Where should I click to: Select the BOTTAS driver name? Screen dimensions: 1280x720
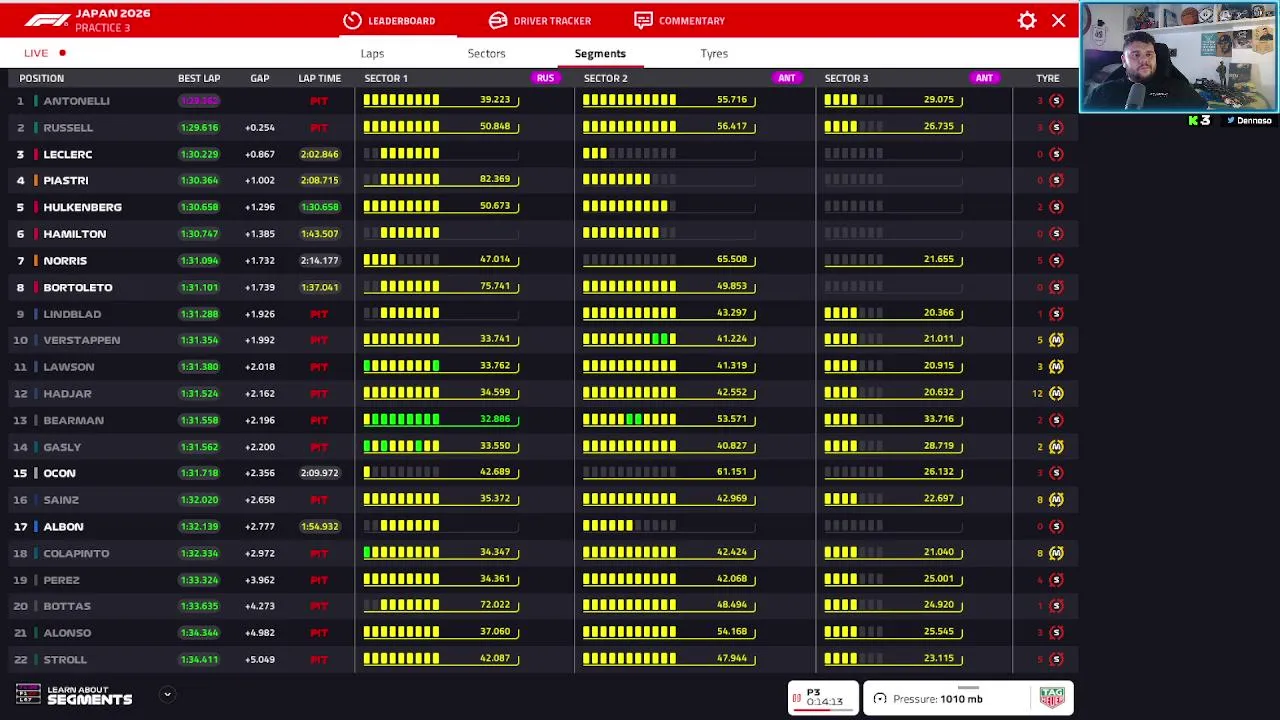coord(67,606)
